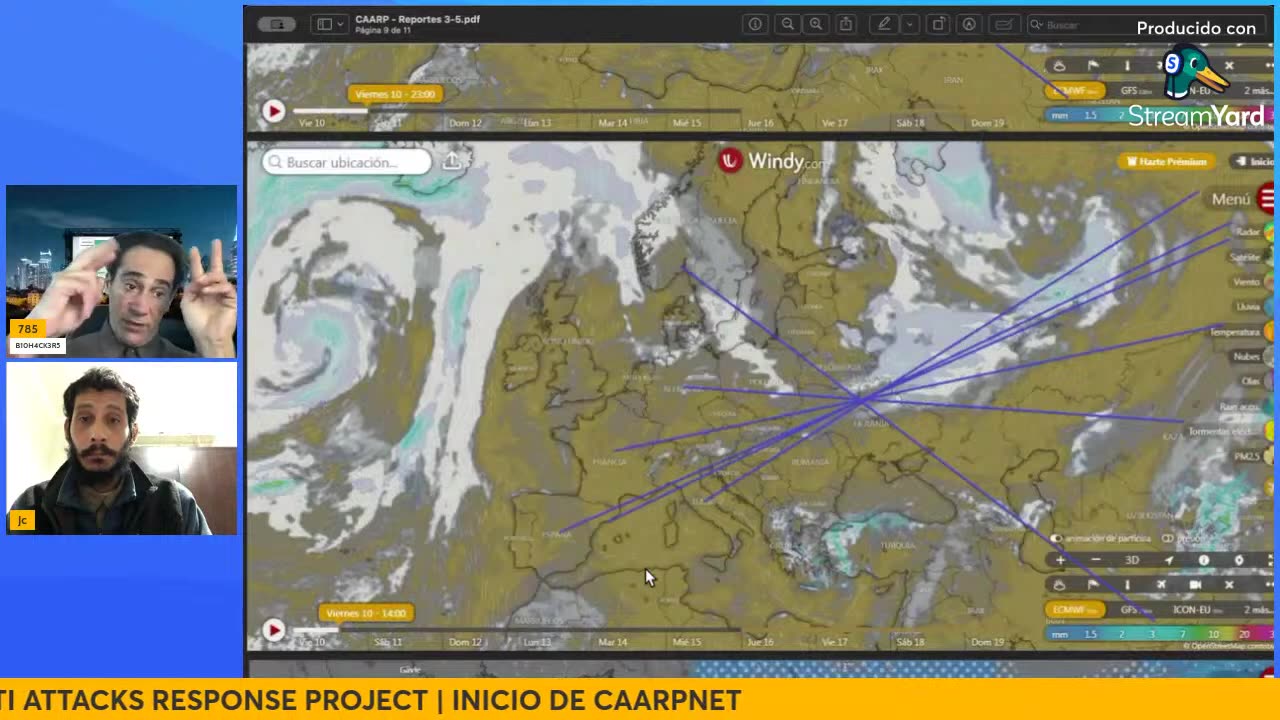Click the map pin location icon
The image size is (1280, 720).
click(x=1239, y=560)
